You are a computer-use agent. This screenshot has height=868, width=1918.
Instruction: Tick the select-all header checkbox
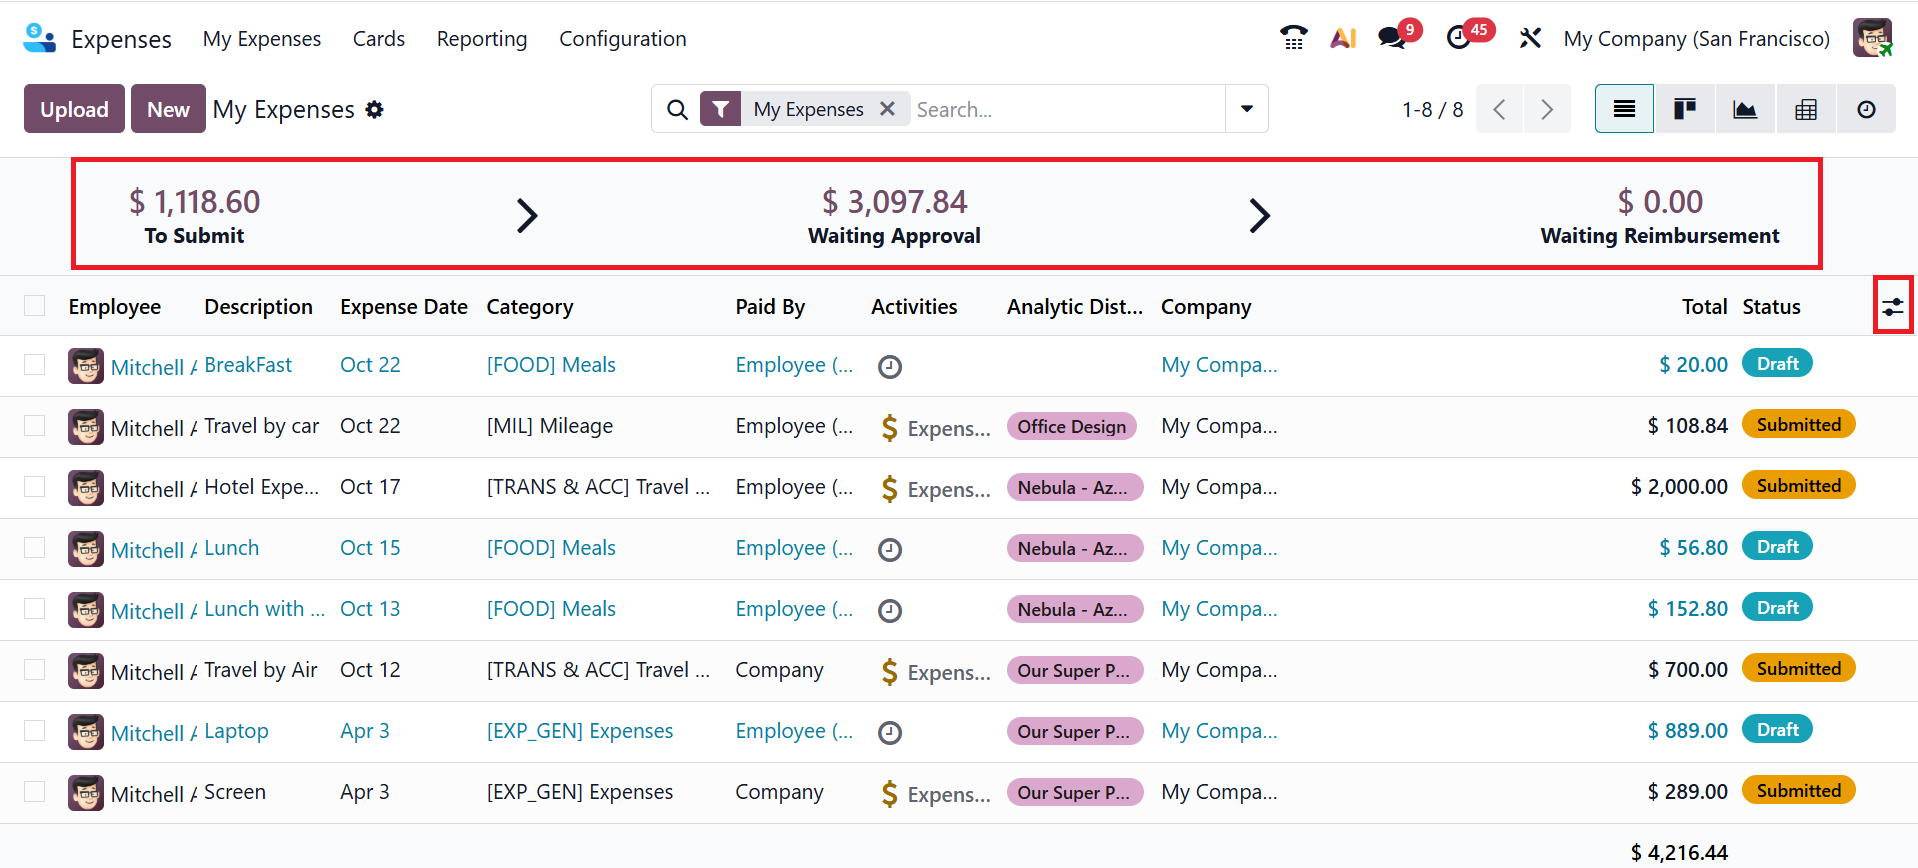point(35,306)
